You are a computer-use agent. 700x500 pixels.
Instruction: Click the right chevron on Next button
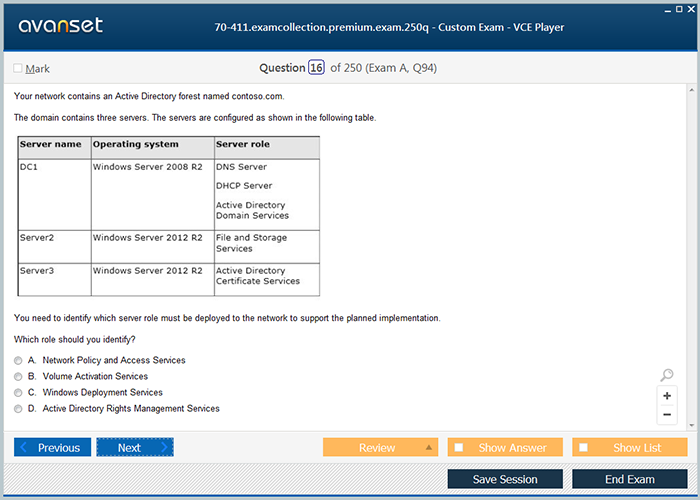pyautogui.click(x=164, y=447)
